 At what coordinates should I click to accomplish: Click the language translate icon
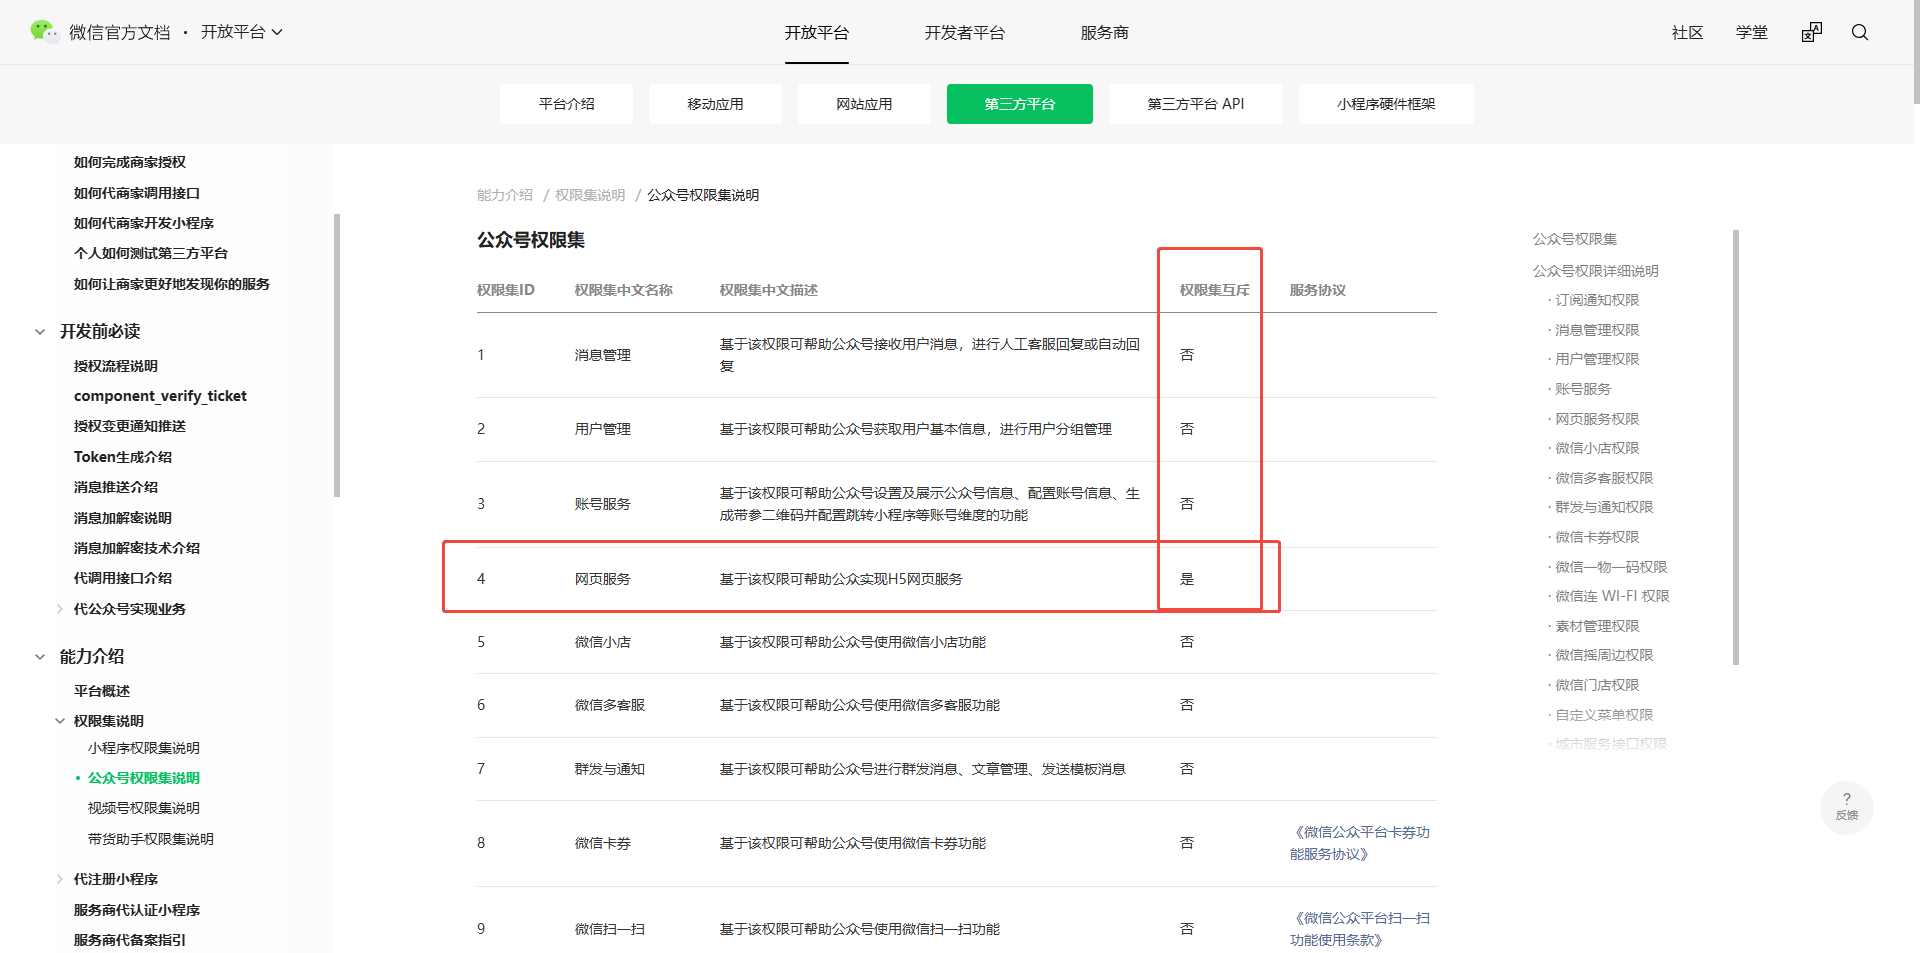1812,32
